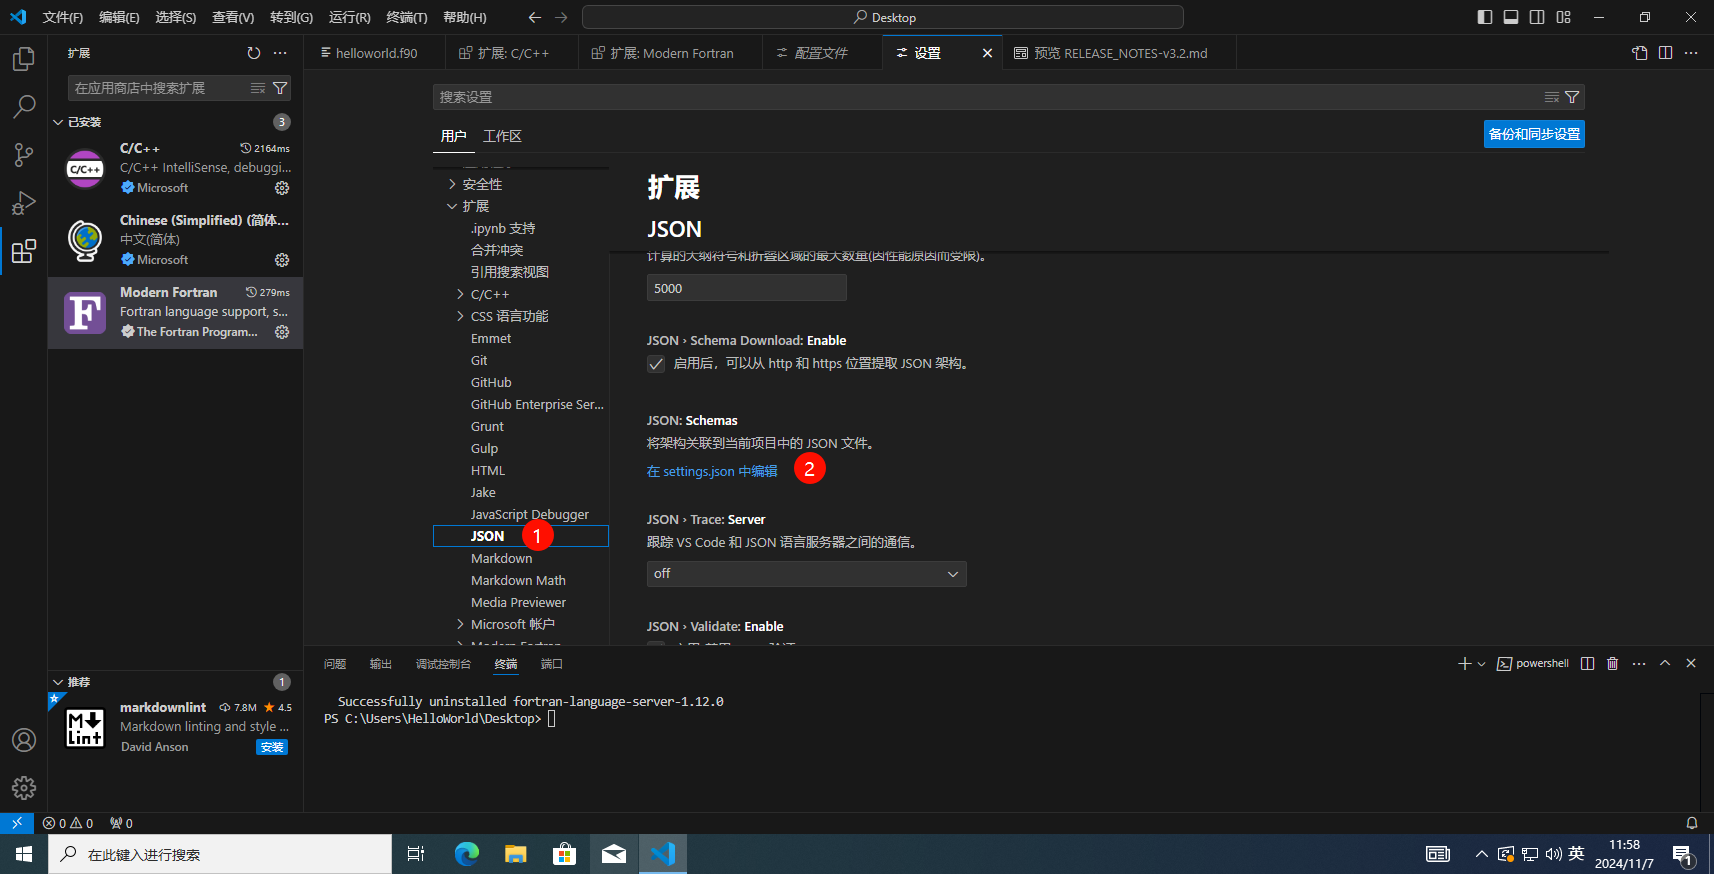Open settings JSON file icon in editor toolbar
Image resolution: width=1714 pixels, height=874 pixels.
(1640, 53)
